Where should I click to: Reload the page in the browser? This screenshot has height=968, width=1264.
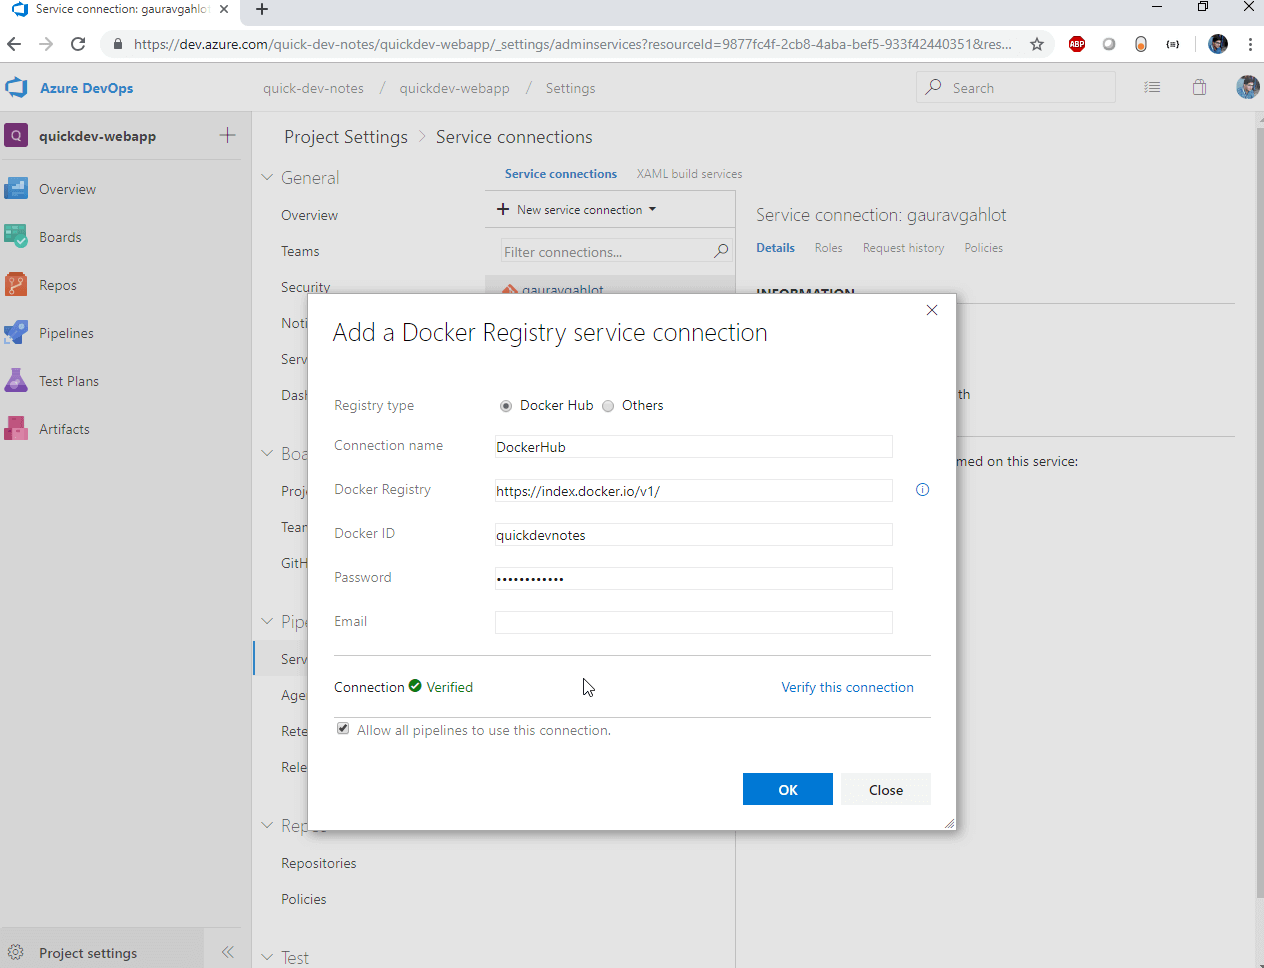tap(78, 44)
